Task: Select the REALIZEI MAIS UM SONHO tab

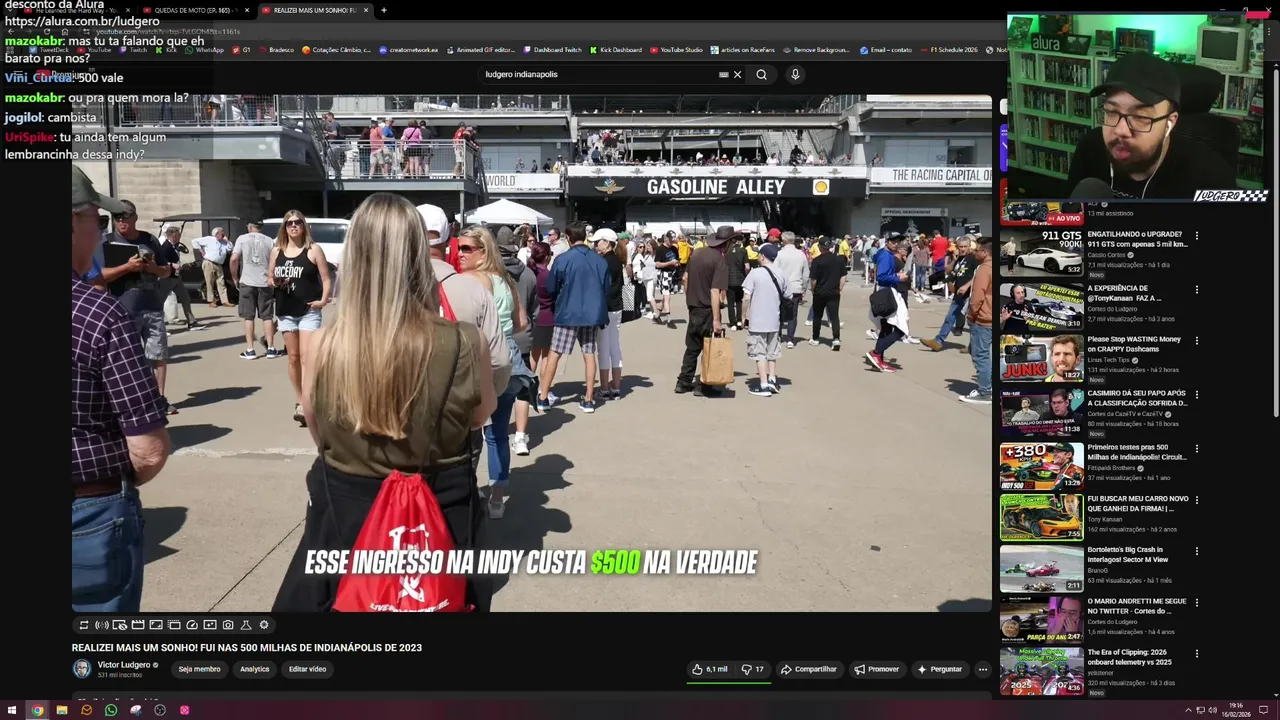Action: [315, 10]
